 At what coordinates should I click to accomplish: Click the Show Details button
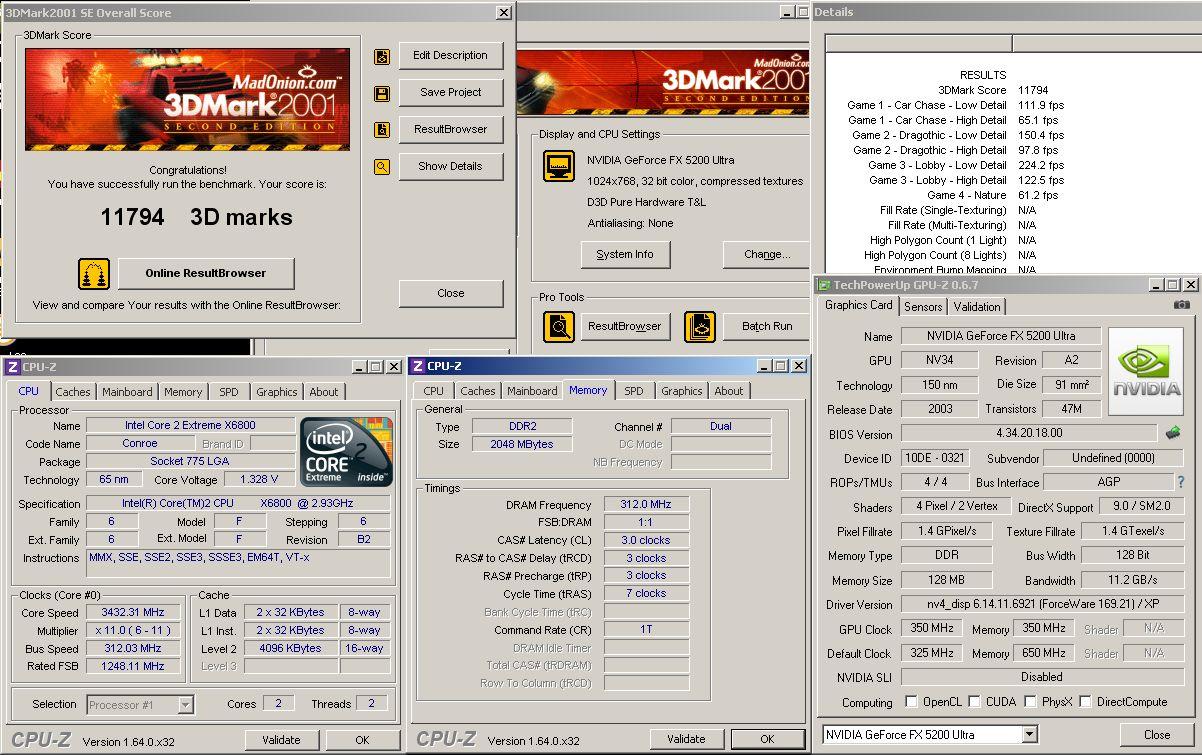(x=450, y=166)
